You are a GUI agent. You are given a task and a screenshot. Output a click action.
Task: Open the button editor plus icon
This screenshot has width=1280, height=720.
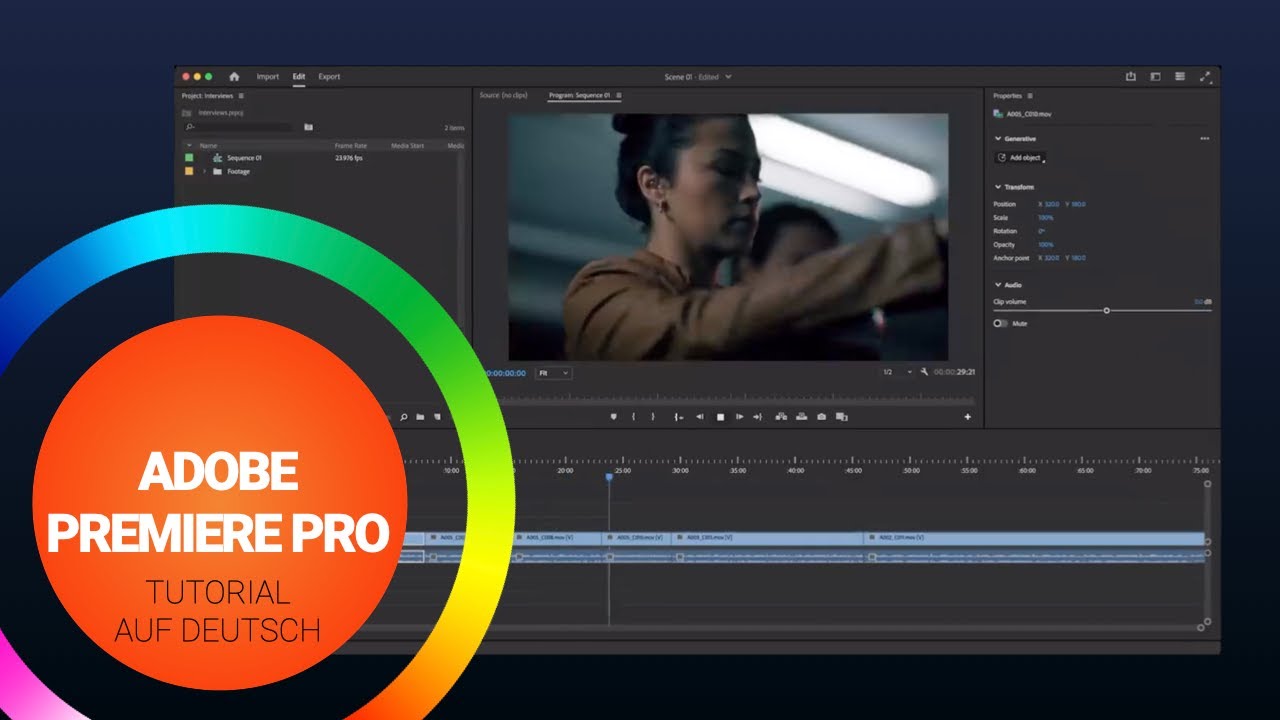pyautogui.click(x=967, y=417)
